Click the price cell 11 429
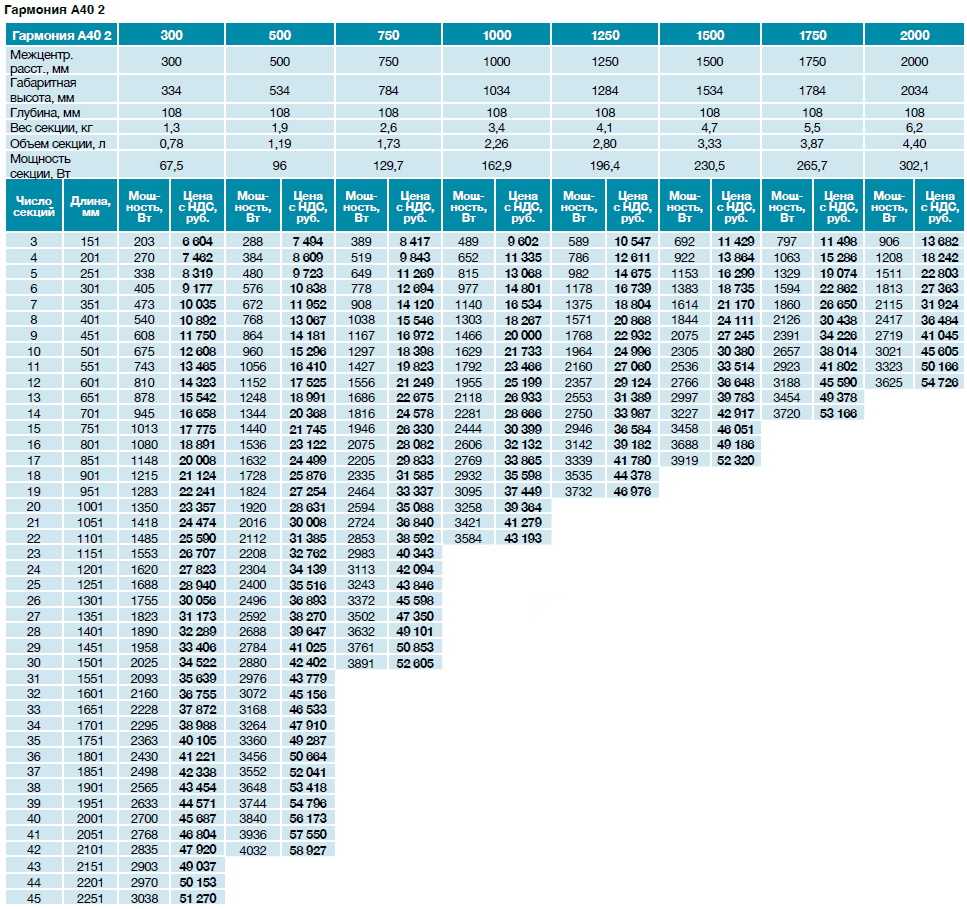 [736, 242]
